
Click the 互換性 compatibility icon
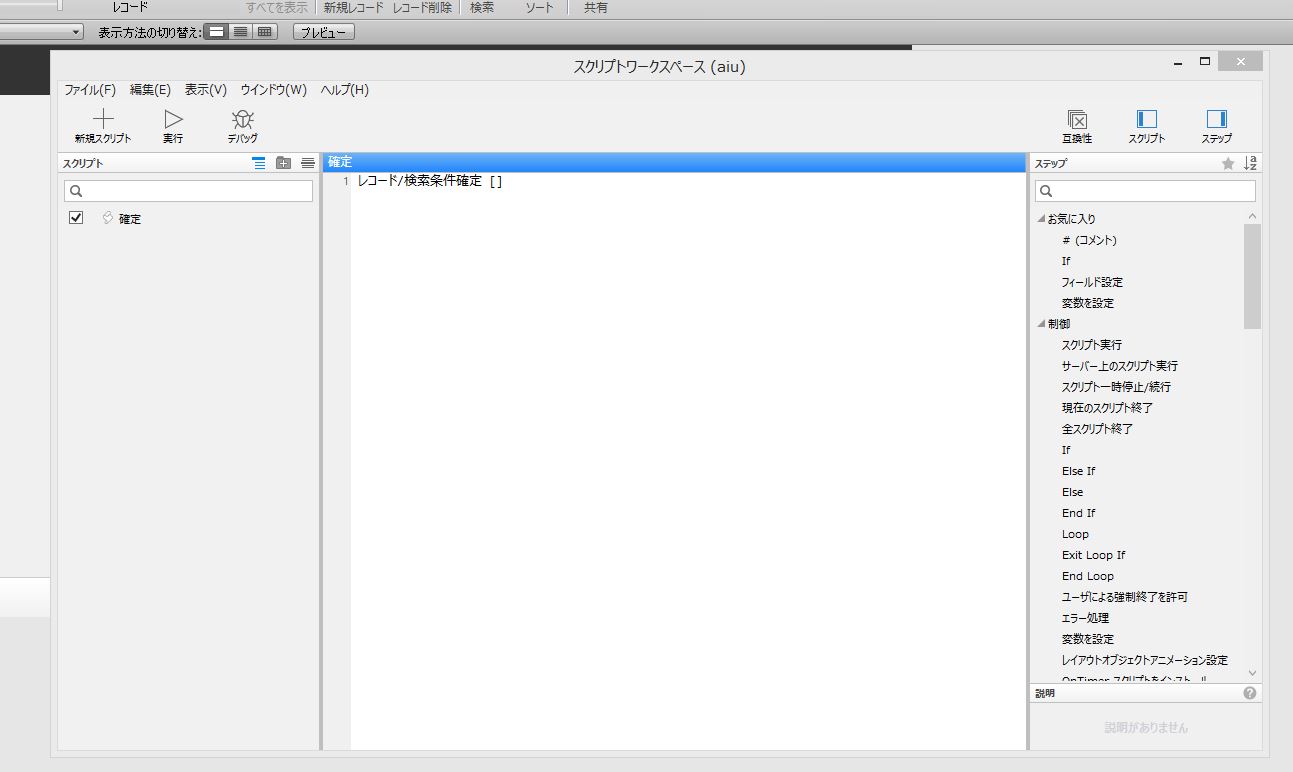pyautogui.click(x=1077, y=119)
